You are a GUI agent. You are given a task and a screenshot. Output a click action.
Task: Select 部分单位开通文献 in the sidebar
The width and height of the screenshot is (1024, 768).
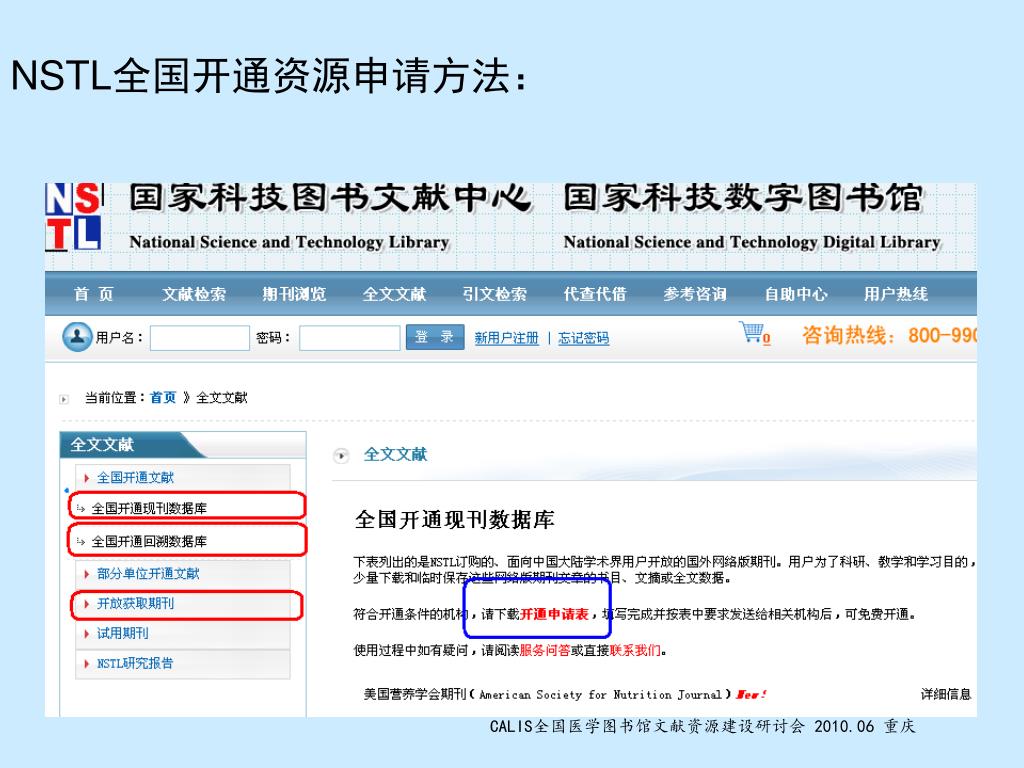coord(148,574)
